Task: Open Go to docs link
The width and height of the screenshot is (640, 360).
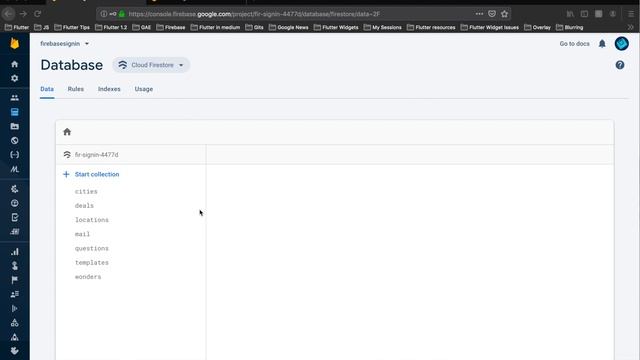Action: point(574,44)
